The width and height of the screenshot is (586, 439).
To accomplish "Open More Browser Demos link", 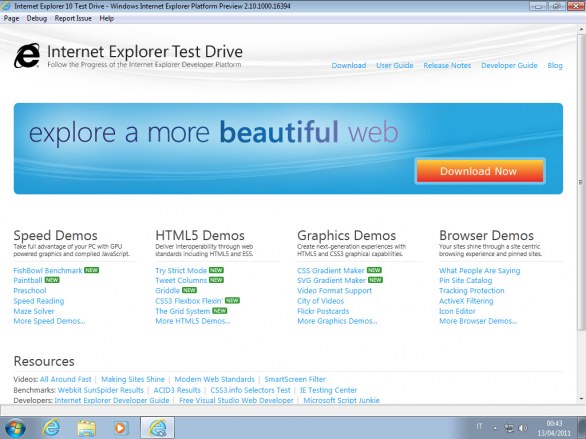I will (478, 321).
